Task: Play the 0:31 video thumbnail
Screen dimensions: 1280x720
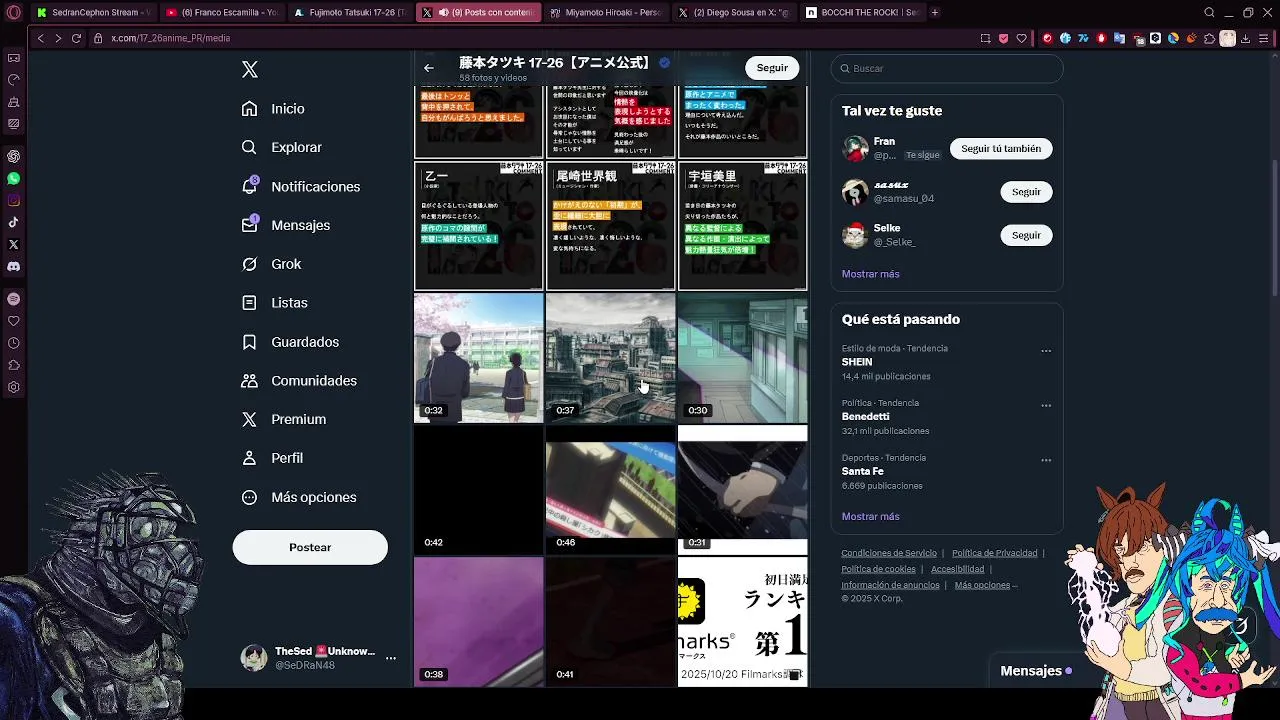Action: pos(742,490)
